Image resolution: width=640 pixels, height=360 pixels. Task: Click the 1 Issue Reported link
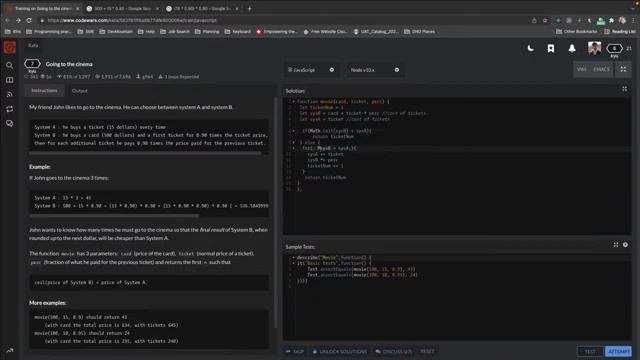(x=178, y=77)
